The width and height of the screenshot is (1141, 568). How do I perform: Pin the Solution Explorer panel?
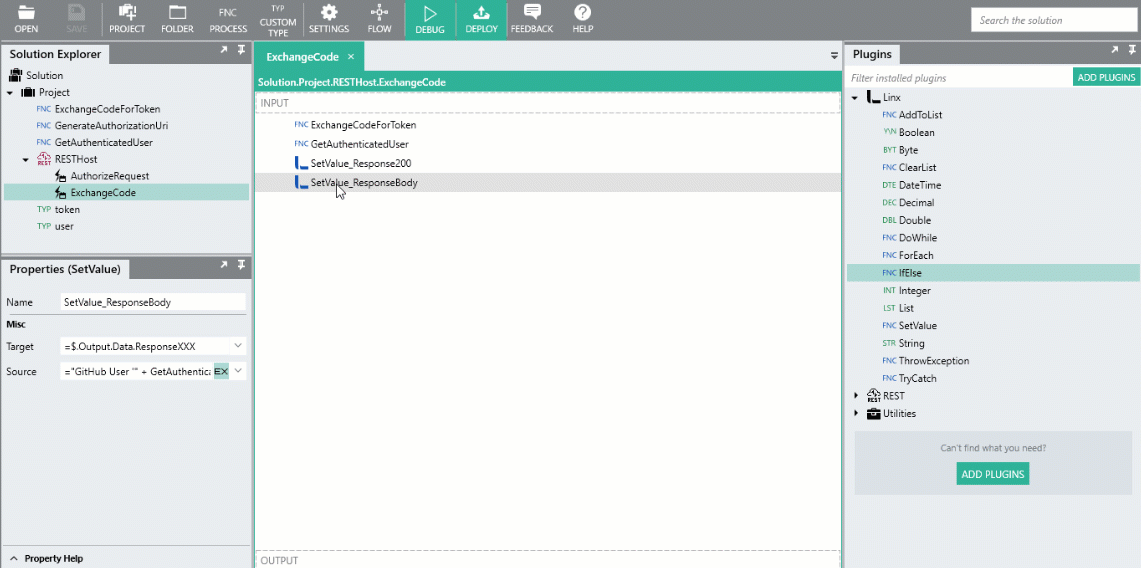(241, 50)
